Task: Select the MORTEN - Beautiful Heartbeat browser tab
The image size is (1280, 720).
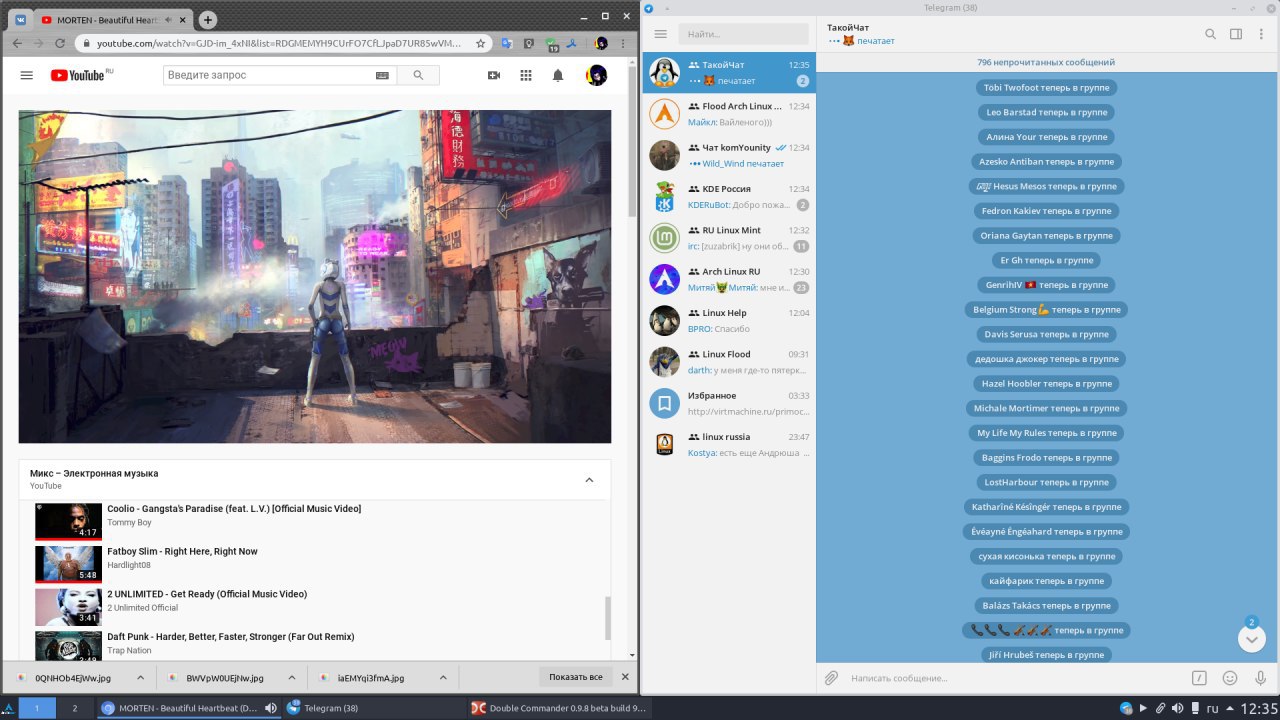Action: (x=113, y=19)
